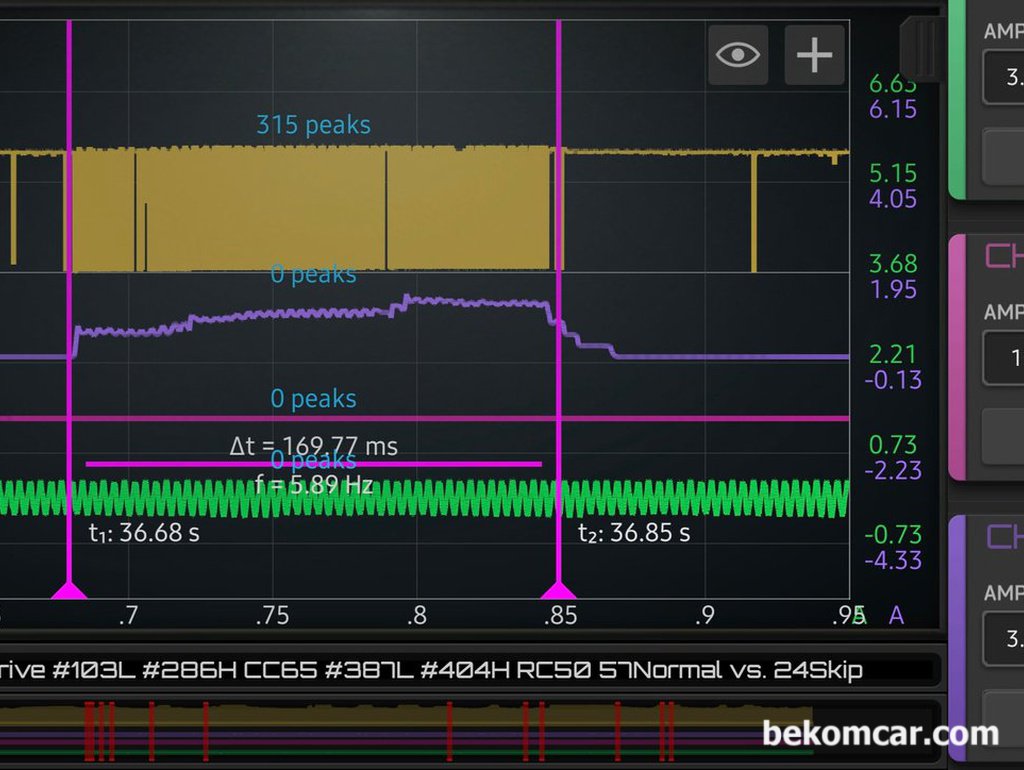The image size is (1024, 770).
Task: Click the purple A unit label
Action: (x=897, y=615)
